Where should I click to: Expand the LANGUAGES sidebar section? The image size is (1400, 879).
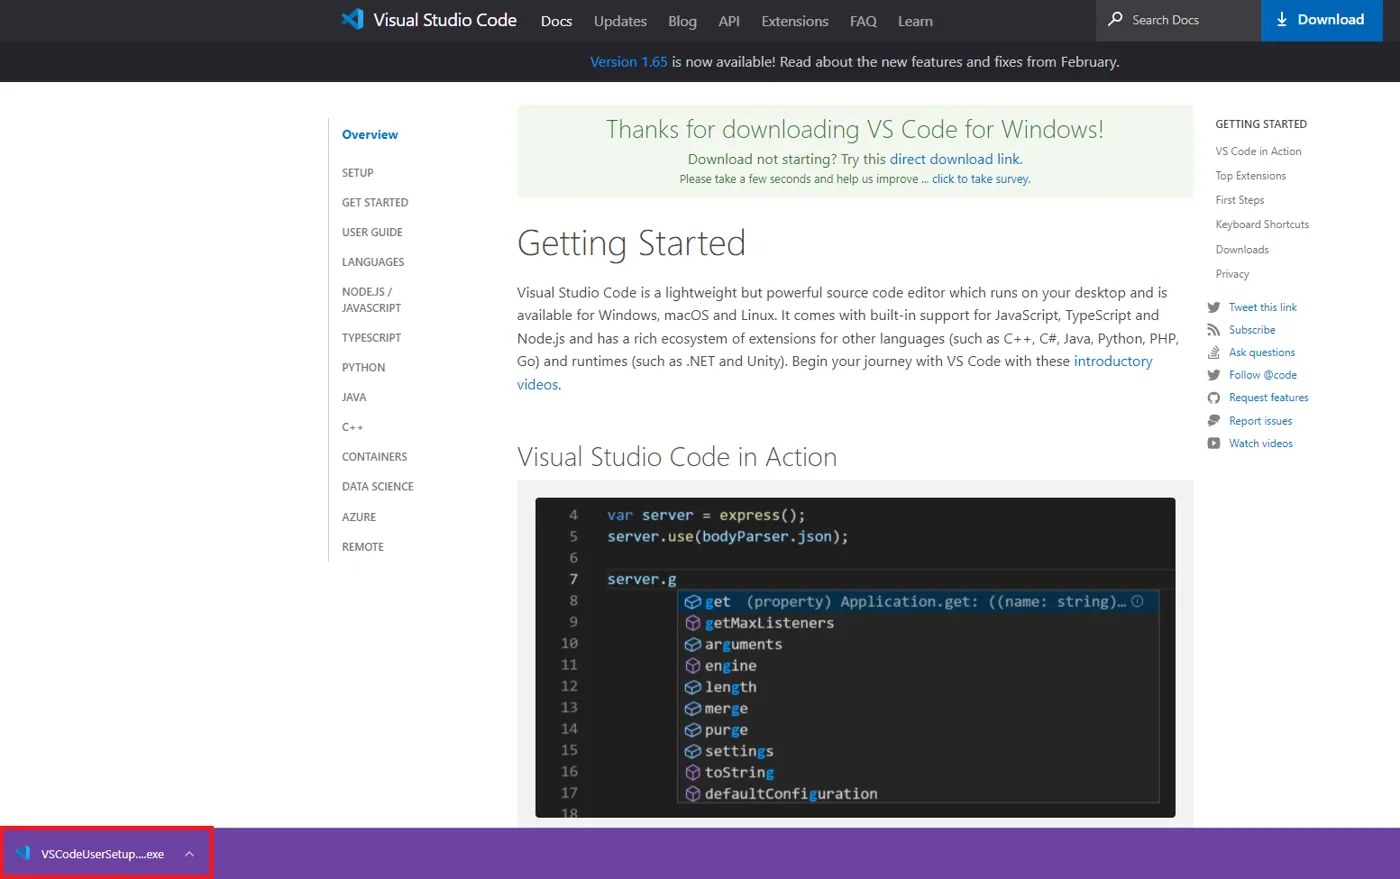[373, 262]
